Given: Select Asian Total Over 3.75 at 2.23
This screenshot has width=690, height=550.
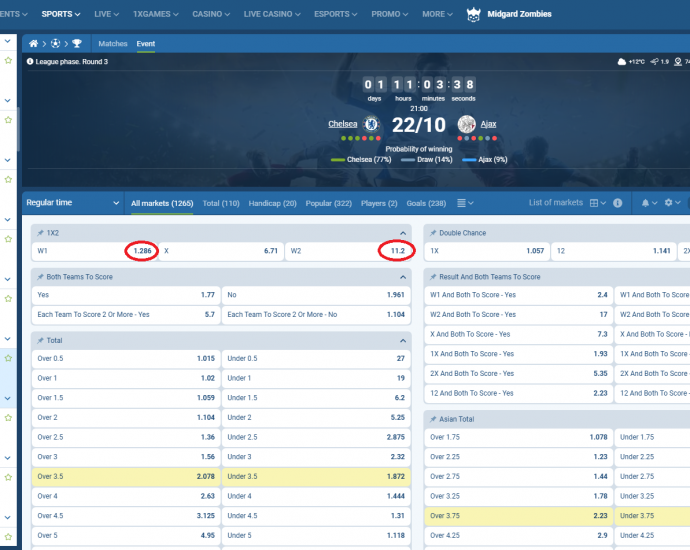Looking at the screenshot, I should (518, 516).
